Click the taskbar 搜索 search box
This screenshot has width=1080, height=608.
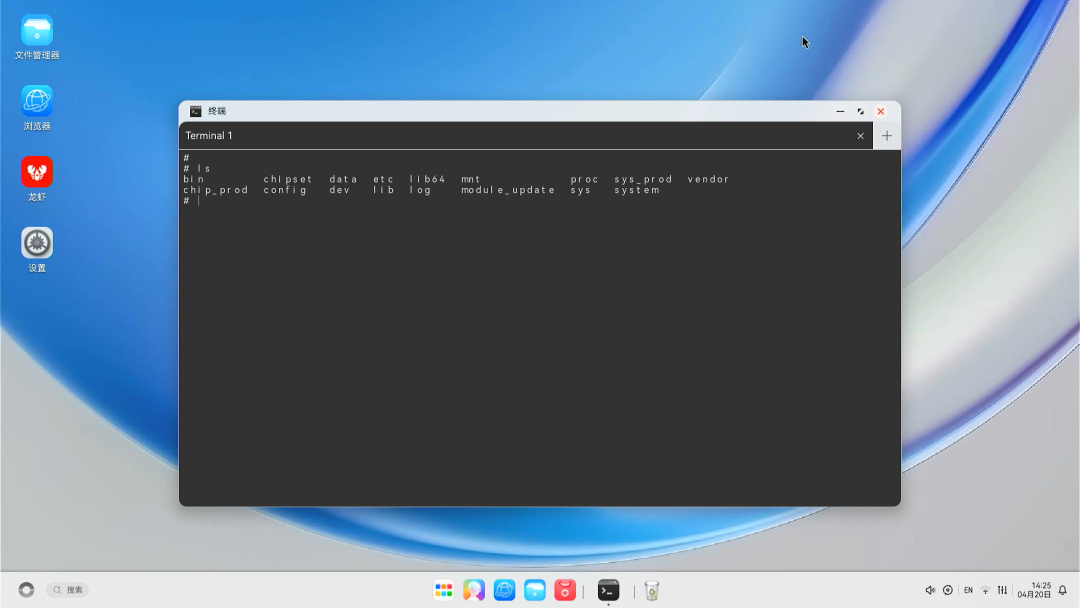click(x=68, y=590)
